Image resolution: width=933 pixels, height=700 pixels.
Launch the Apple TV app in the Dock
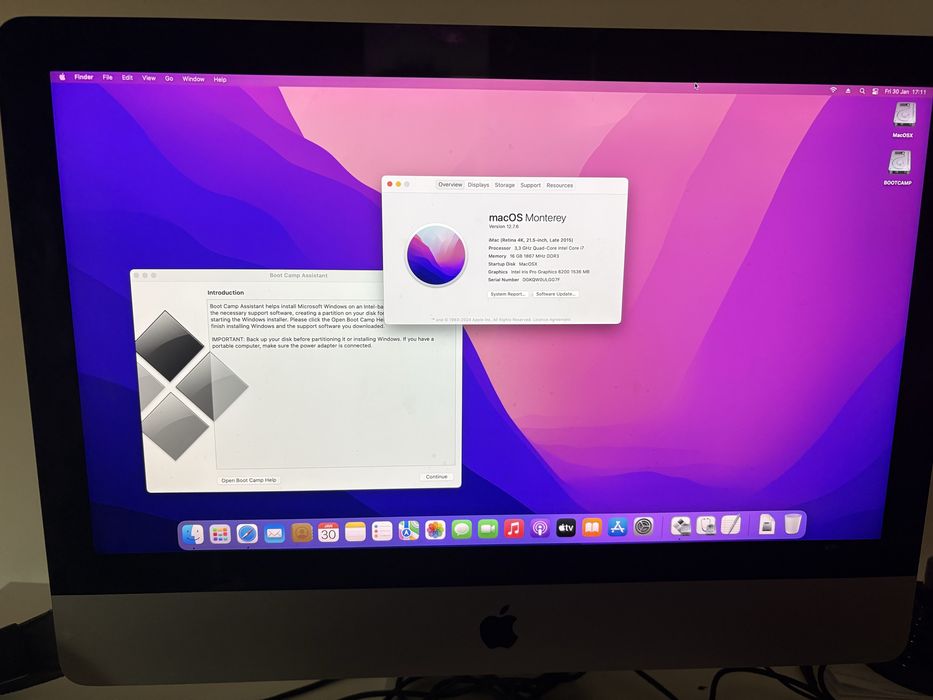566,527
